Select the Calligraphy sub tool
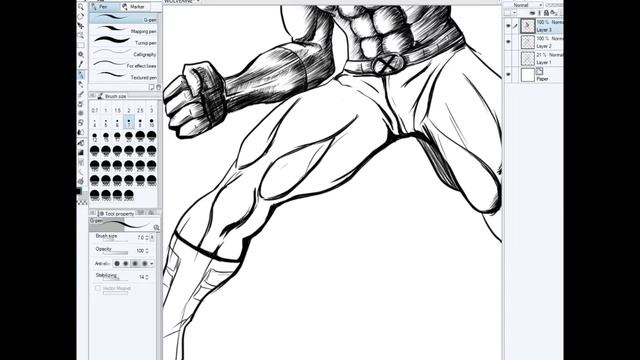Screen dimensions: 640x360 [x=123, y=53]
